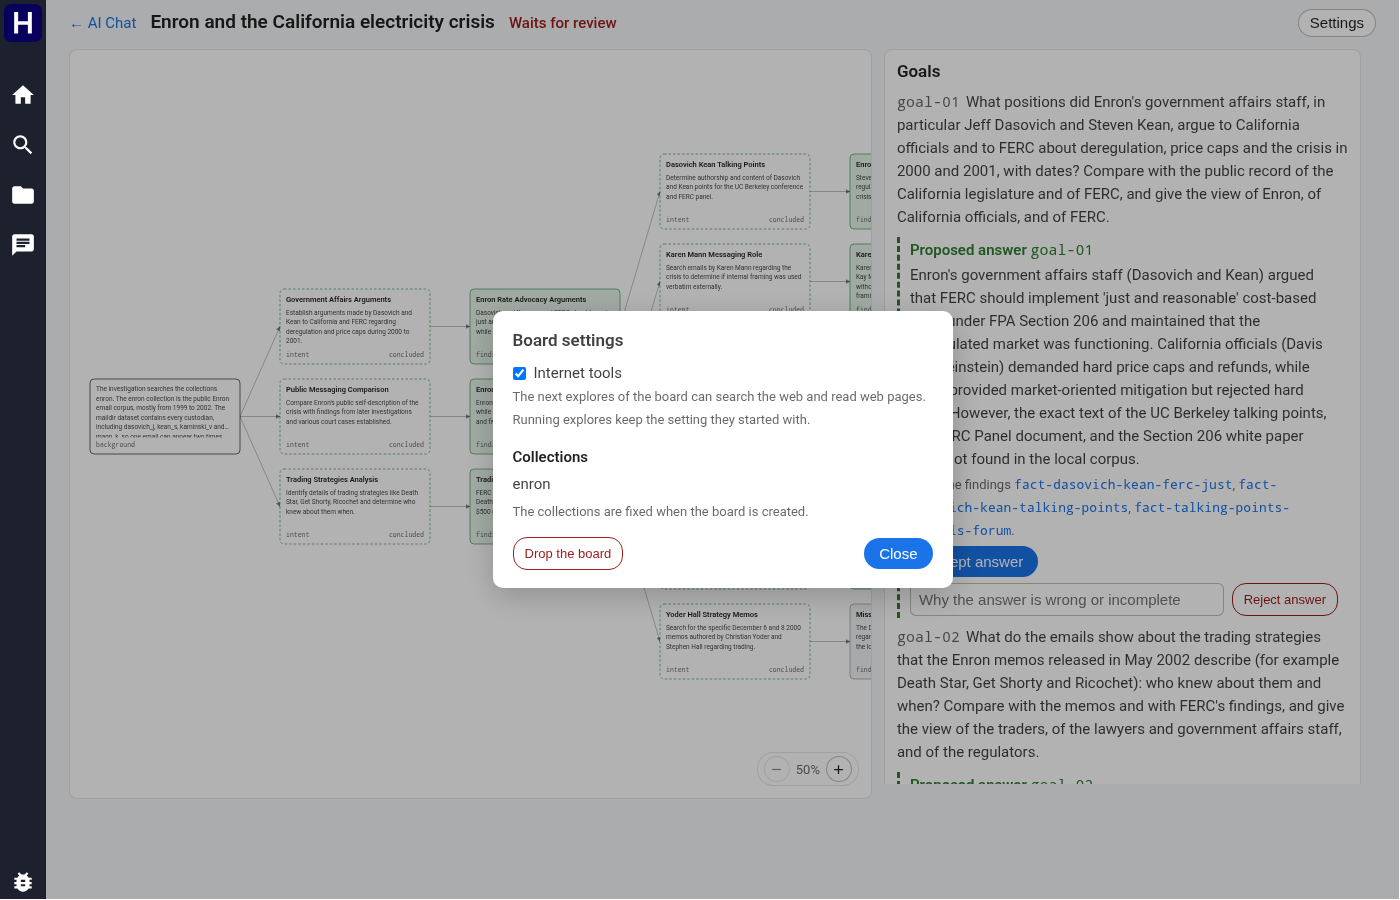Click the goal-01 identifier label
The image size is (1400, 900).
(x=928, y=102)
